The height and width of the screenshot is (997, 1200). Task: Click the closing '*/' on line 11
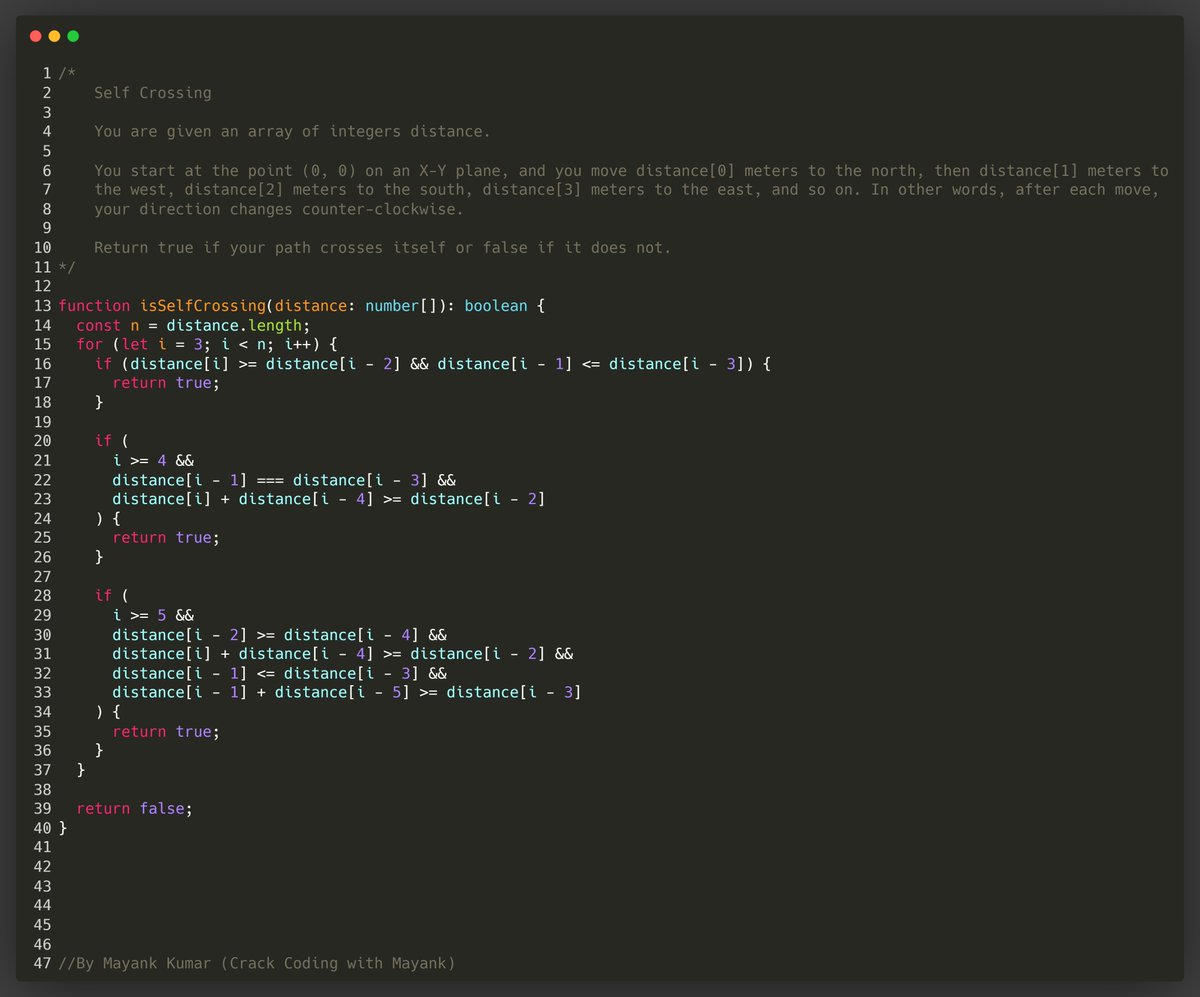click(x=67, y=267)
